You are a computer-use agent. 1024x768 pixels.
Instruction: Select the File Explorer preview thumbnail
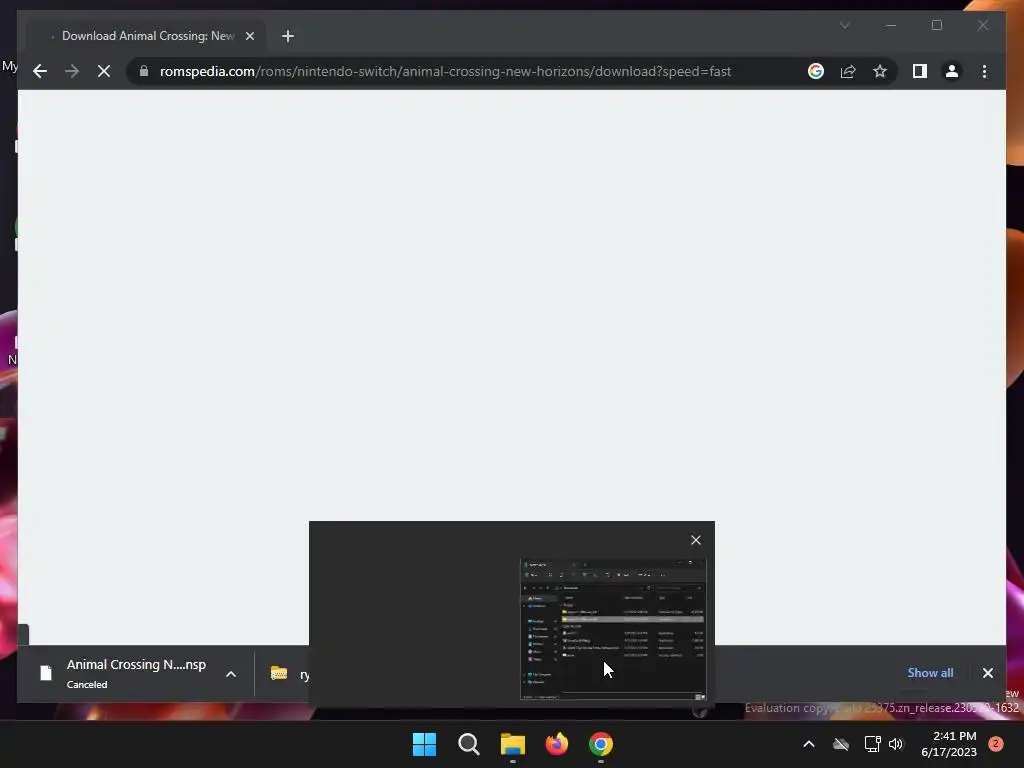click(613, 629)
